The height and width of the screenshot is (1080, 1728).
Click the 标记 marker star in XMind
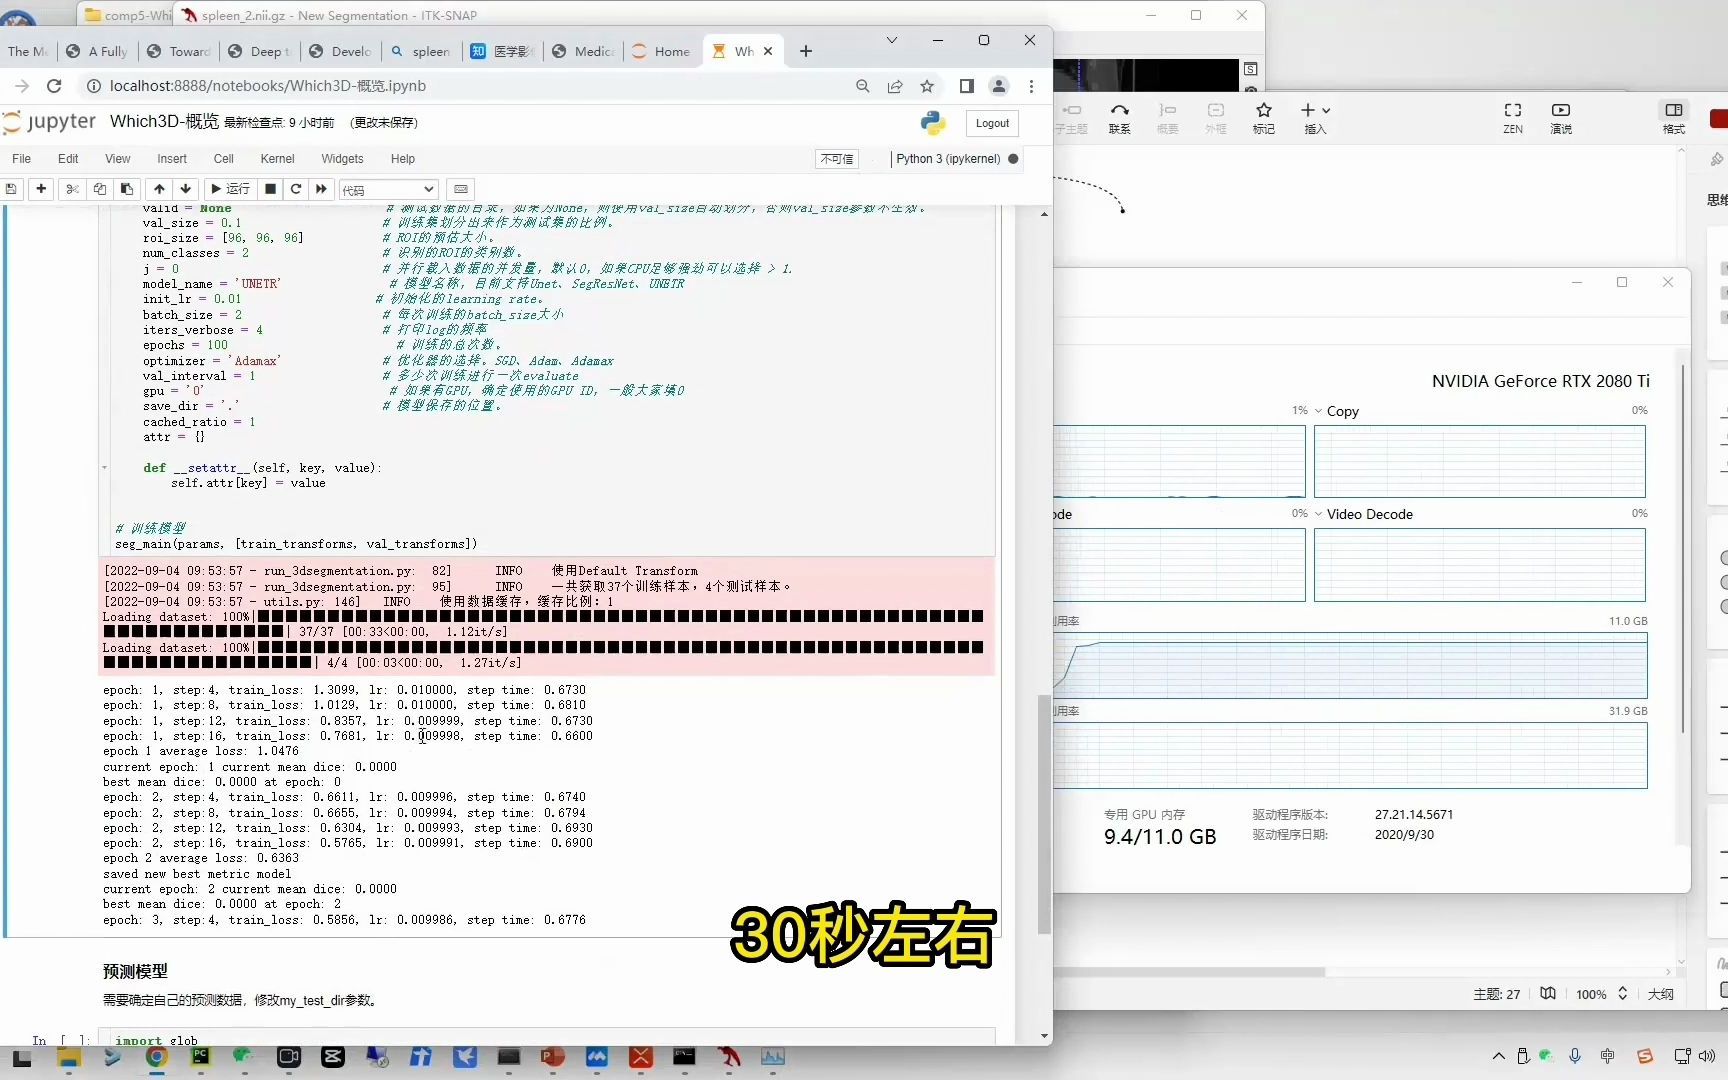[1264, 118]
